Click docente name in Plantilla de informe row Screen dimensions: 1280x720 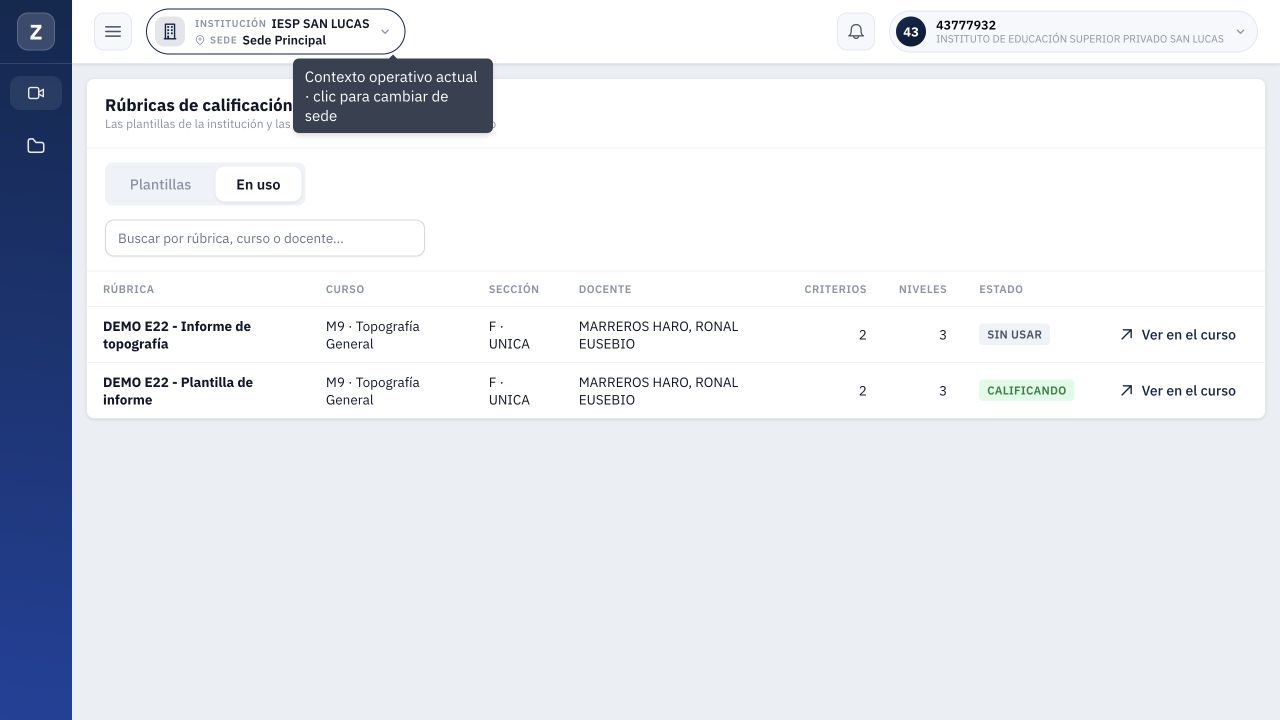point(658,391)
